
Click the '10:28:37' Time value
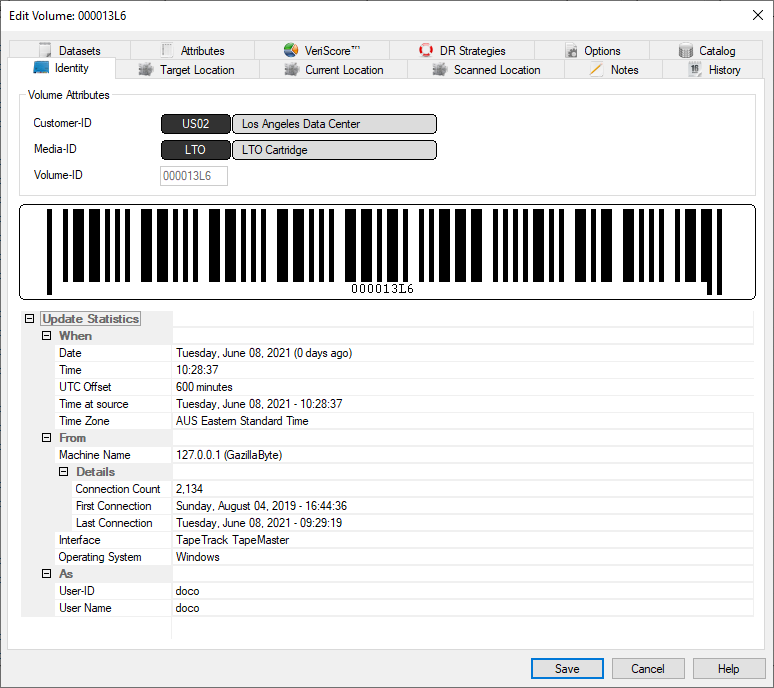[x=197, y=370]
